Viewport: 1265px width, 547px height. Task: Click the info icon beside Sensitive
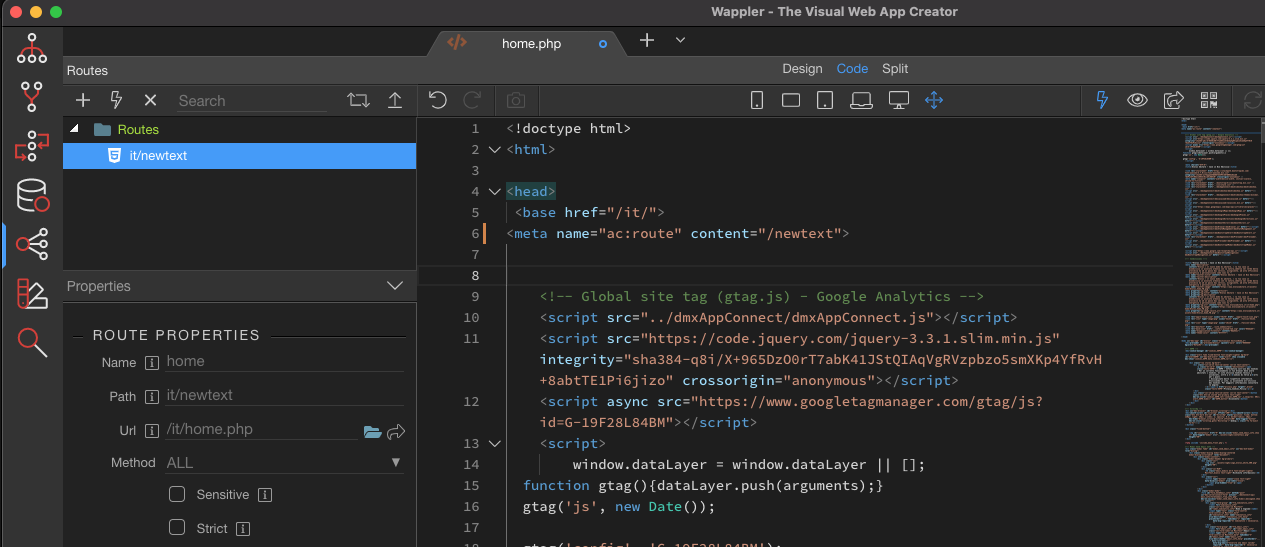tap(265, 495)
